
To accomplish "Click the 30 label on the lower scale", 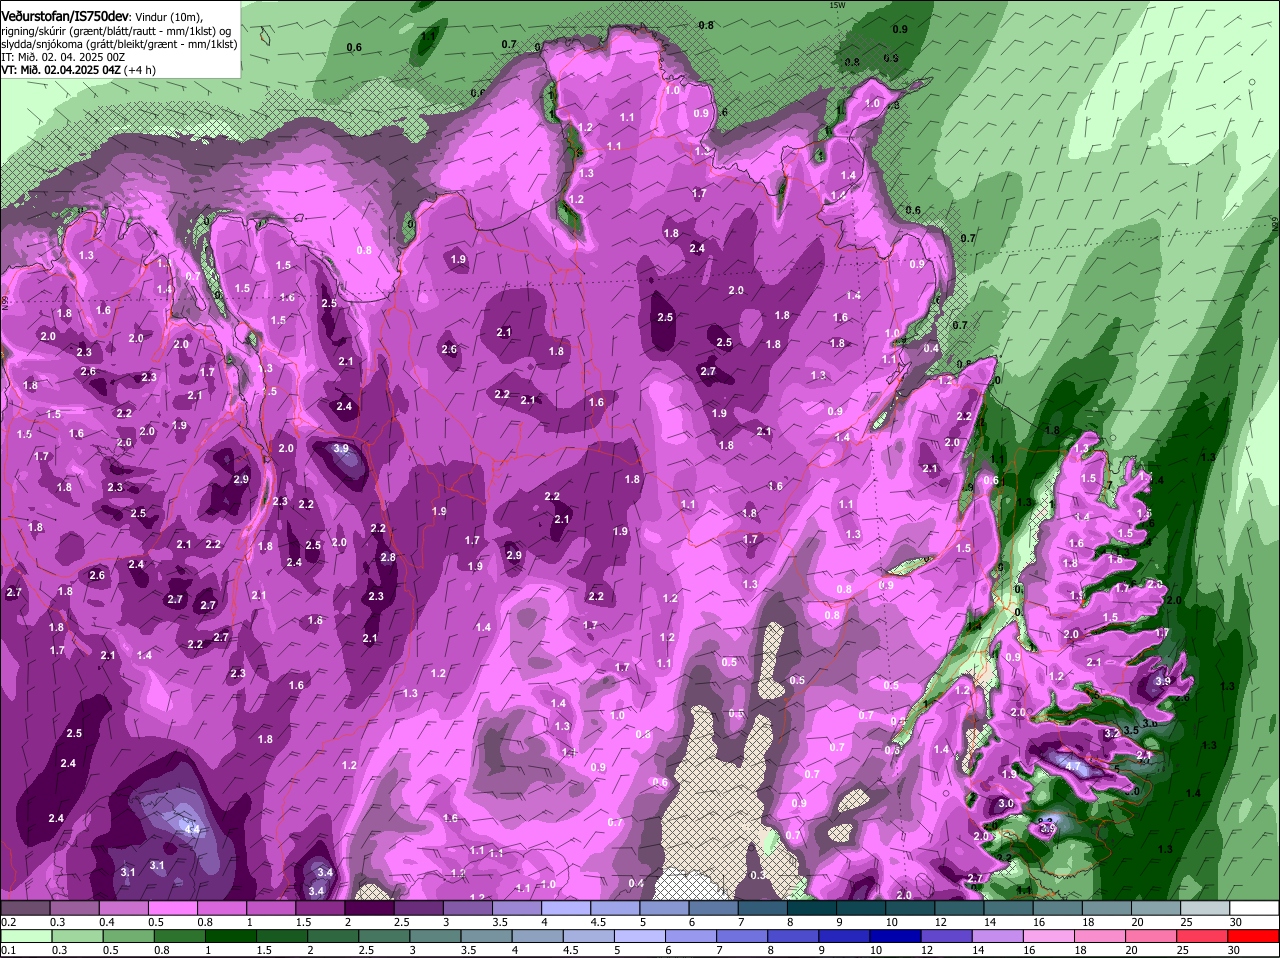I will [1233, 950].
